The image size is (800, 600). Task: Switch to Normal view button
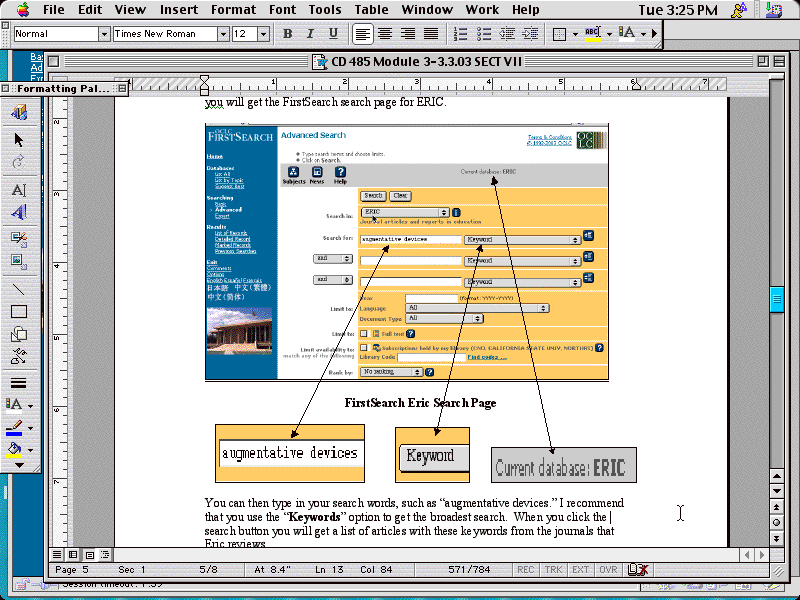[x=57, y=554]
